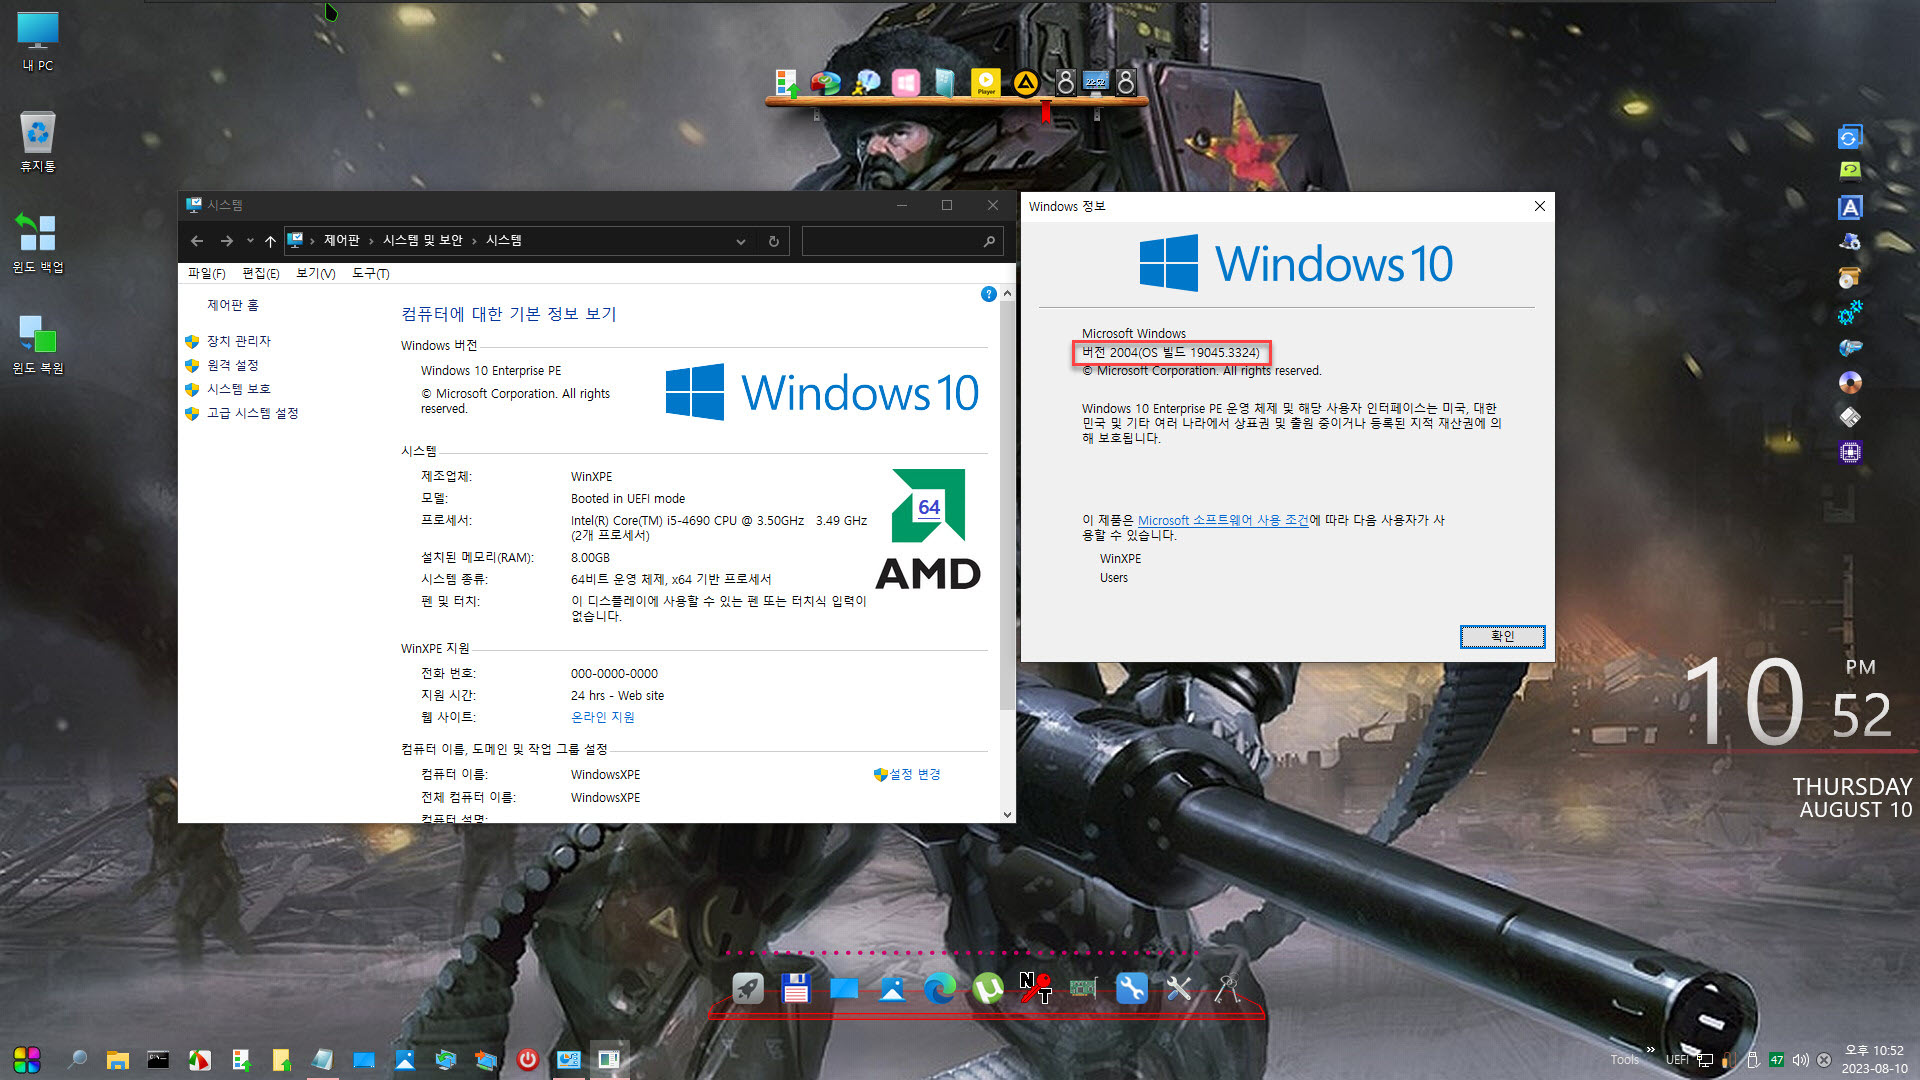Click the 온라인 지원 website link
The height and width of the screenshot is (1080, 1920).
(602, 717)
